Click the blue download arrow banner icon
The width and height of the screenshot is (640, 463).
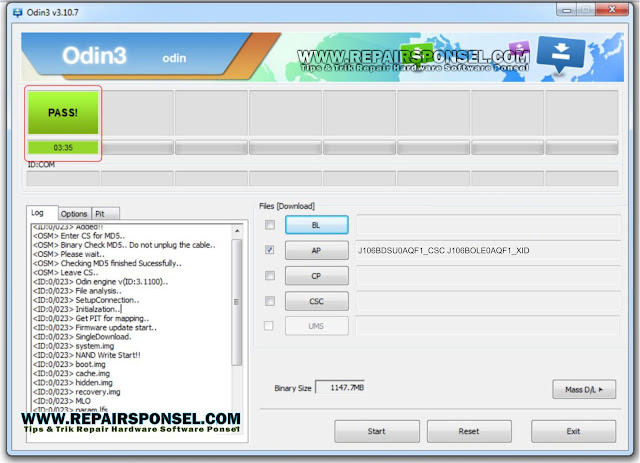coord(560,54)
